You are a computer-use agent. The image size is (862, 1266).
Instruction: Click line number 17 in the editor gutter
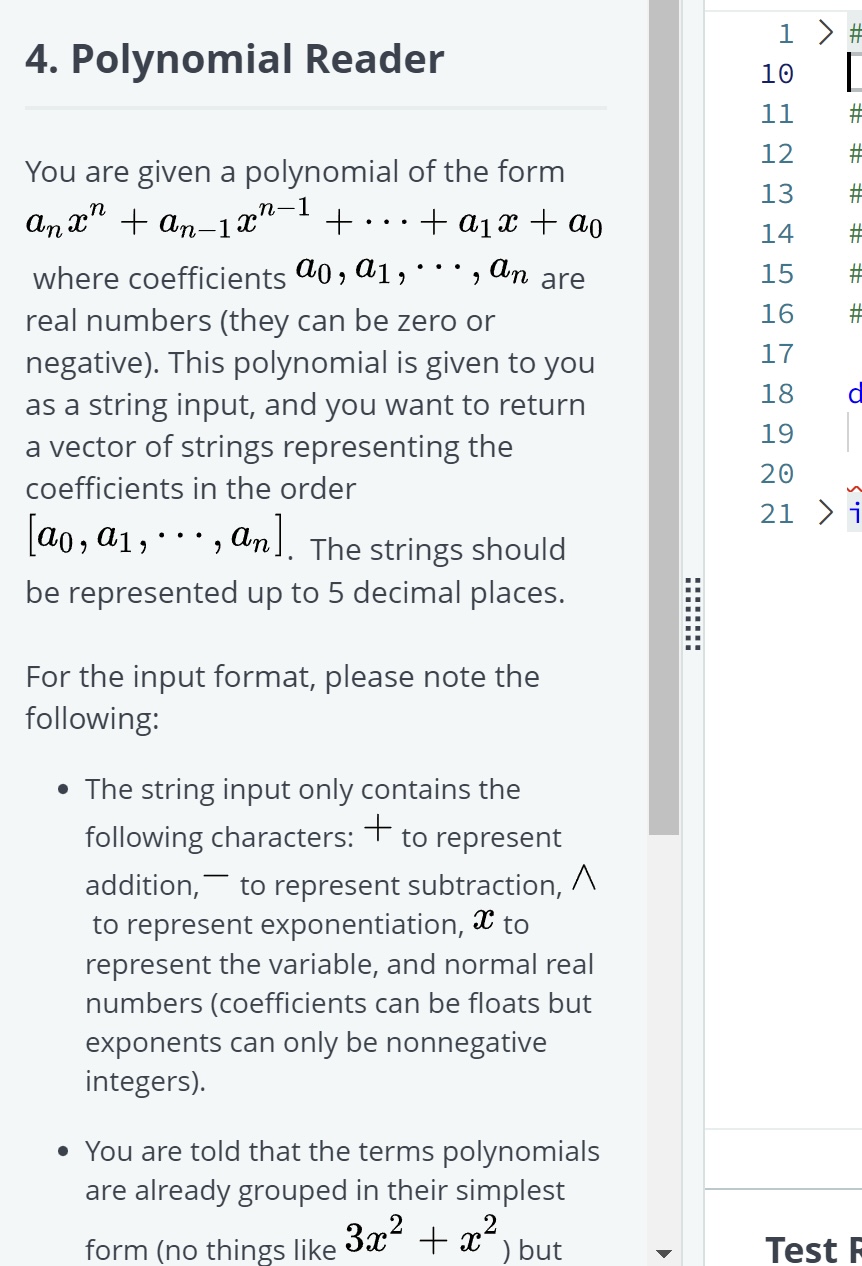click(777, 354)
